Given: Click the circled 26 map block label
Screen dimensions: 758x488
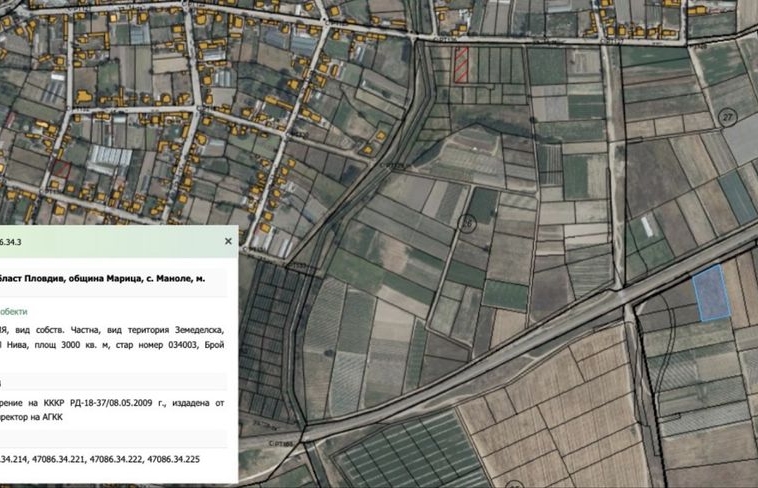Looking at the screenshot, I should pyautogui.click(x=467, y=223).
